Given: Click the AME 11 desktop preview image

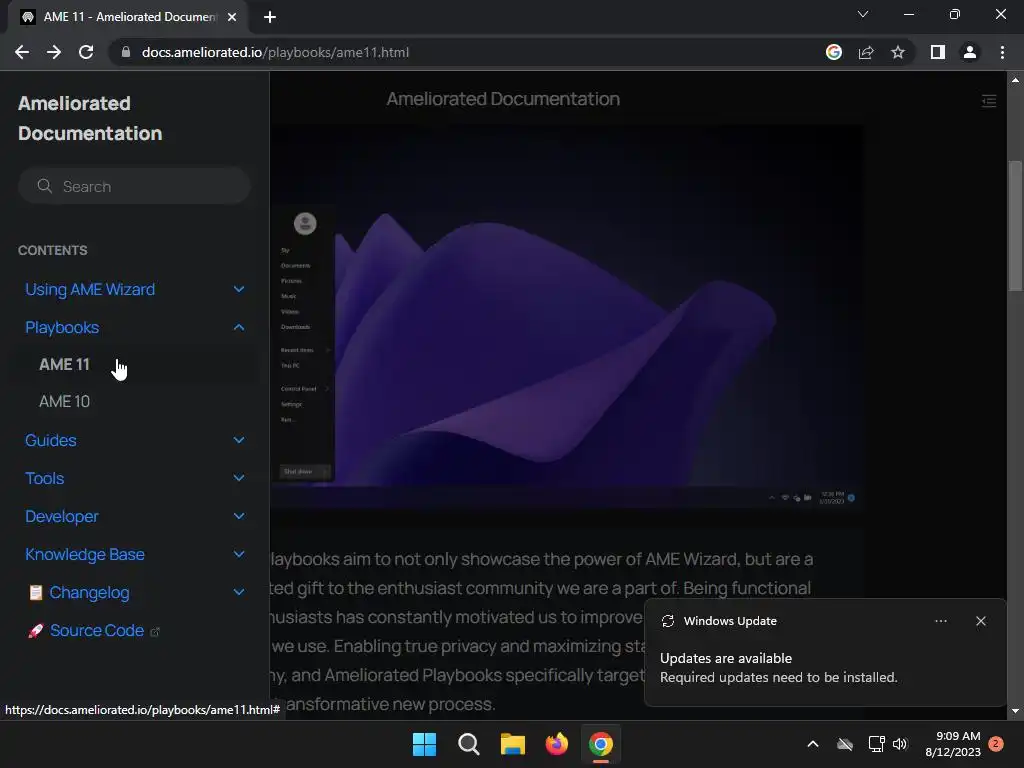Looking at the screenshot, I should click(x=566, y=317).
